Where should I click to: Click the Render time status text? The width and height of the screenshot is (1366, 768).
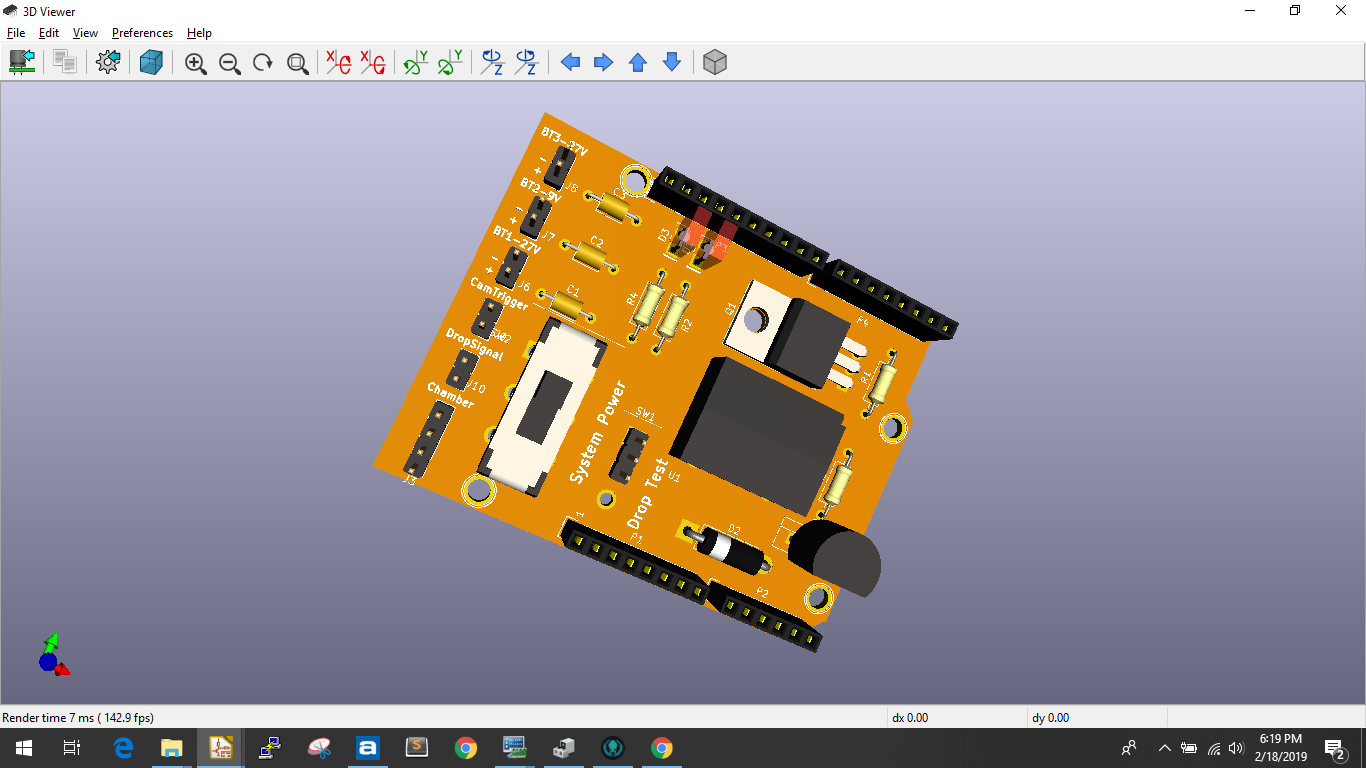78,717
